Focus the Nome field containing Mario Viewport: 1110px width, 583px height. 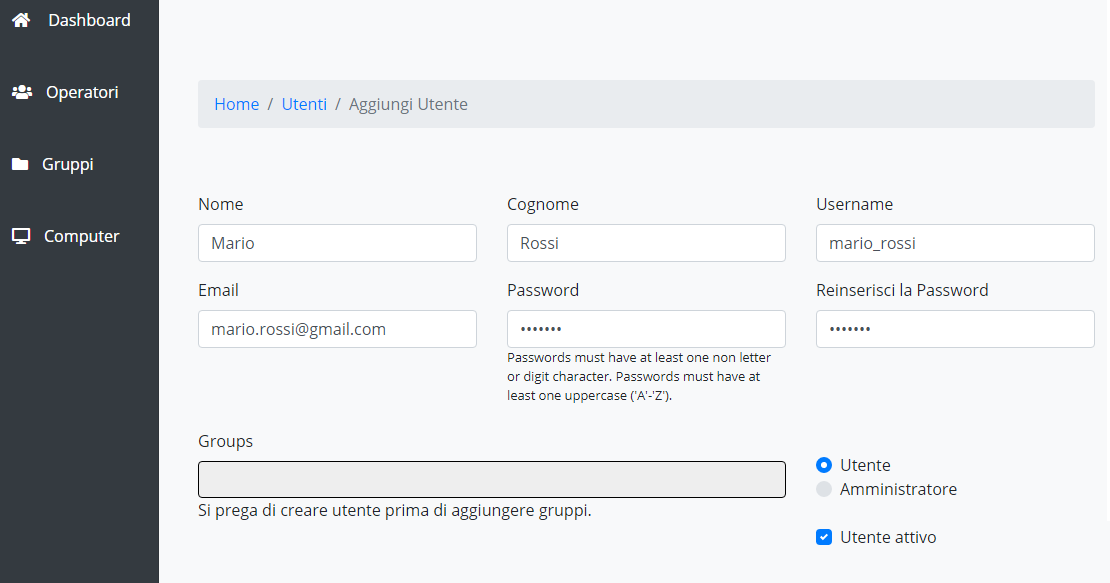[337, 243]
